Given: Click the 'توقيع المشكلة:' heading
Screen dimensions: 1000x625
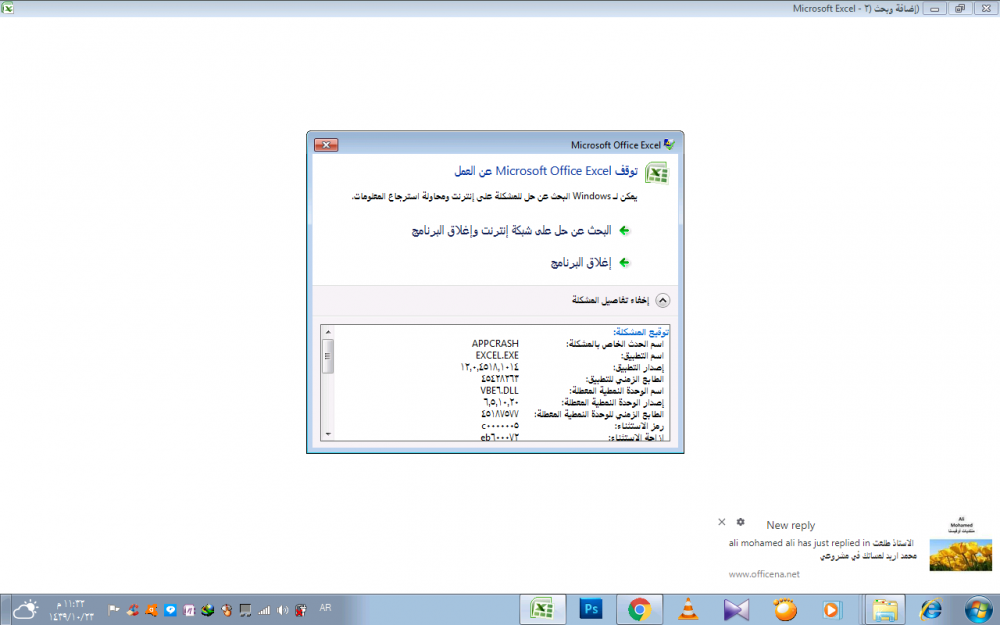Looking at the screenshot, I should click(641, 332).
